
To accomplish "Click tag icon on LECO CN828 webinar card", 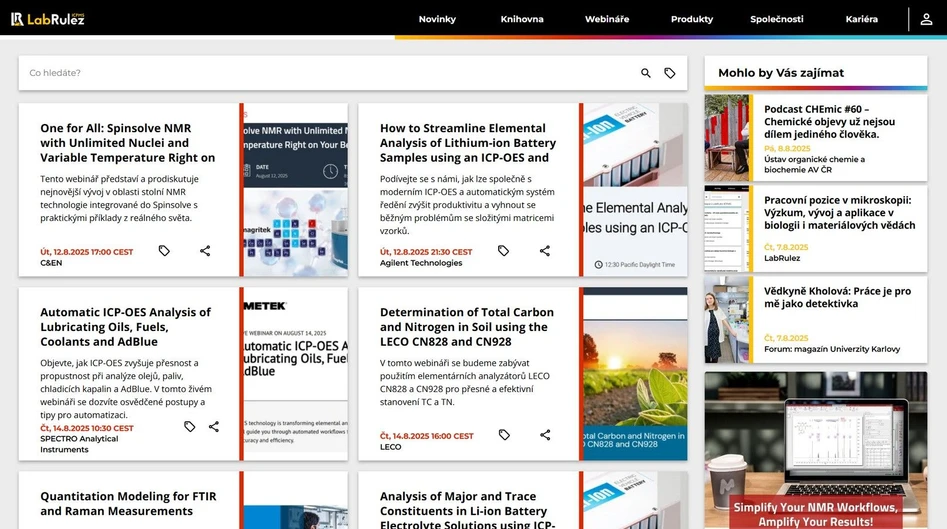I will 504,435.
